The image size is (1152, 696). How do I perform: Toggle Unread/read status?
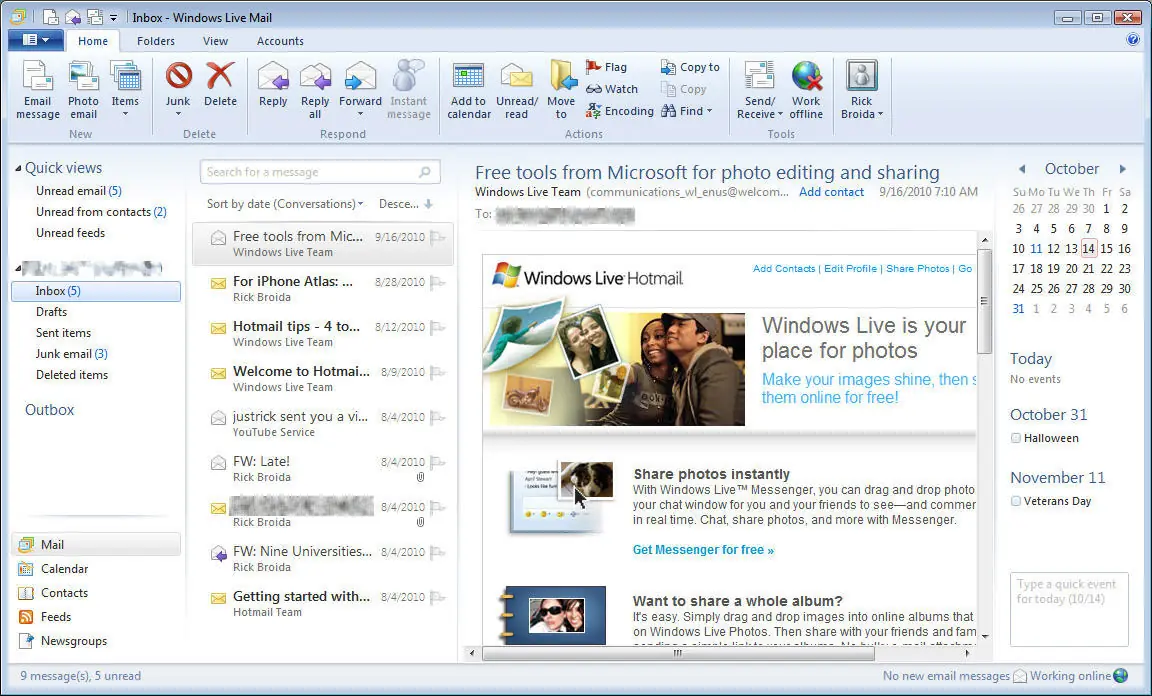[x=516, y=90]
